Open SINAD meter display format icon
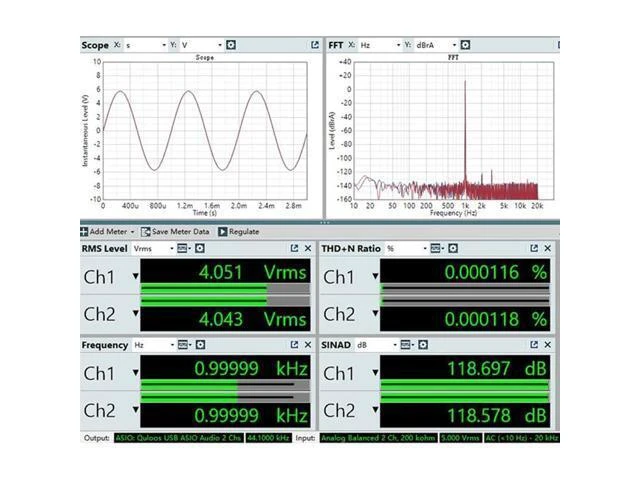640x480 pixels. click(x=405, y=345)
